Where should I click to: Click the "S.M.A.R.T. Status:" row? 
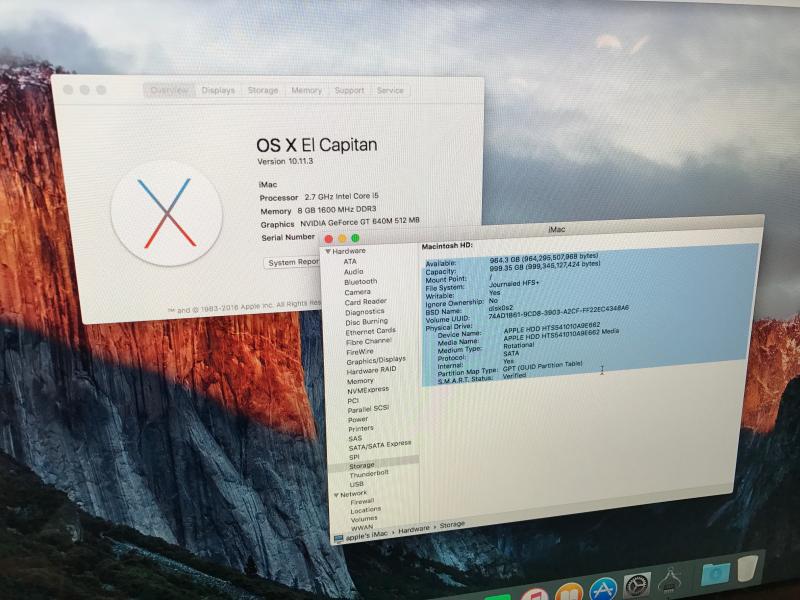(x=482, y=377)
